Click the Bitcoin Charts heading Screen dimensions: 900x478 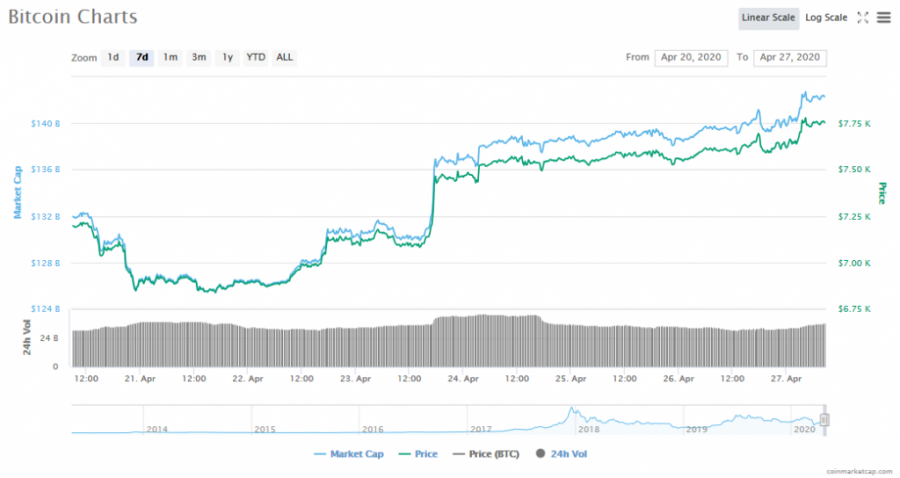point(73,17)
